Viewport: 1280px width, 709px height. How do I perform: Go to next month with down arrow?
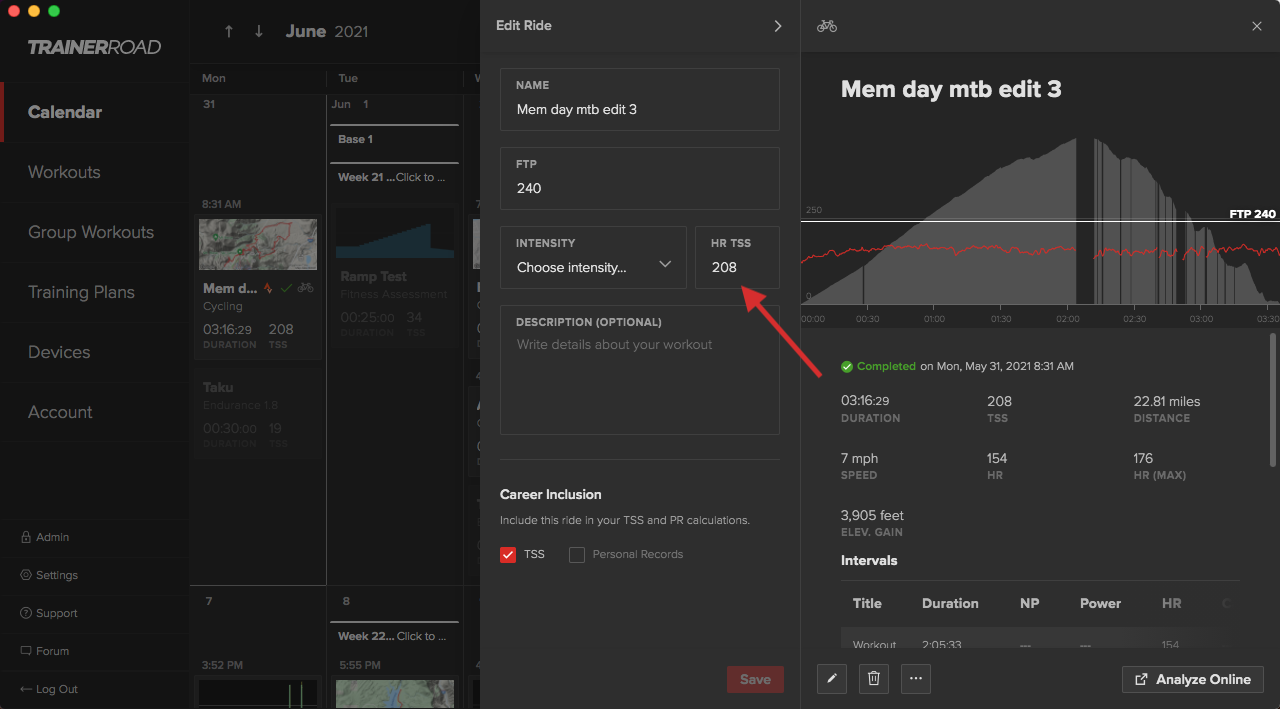pos(259,31)
